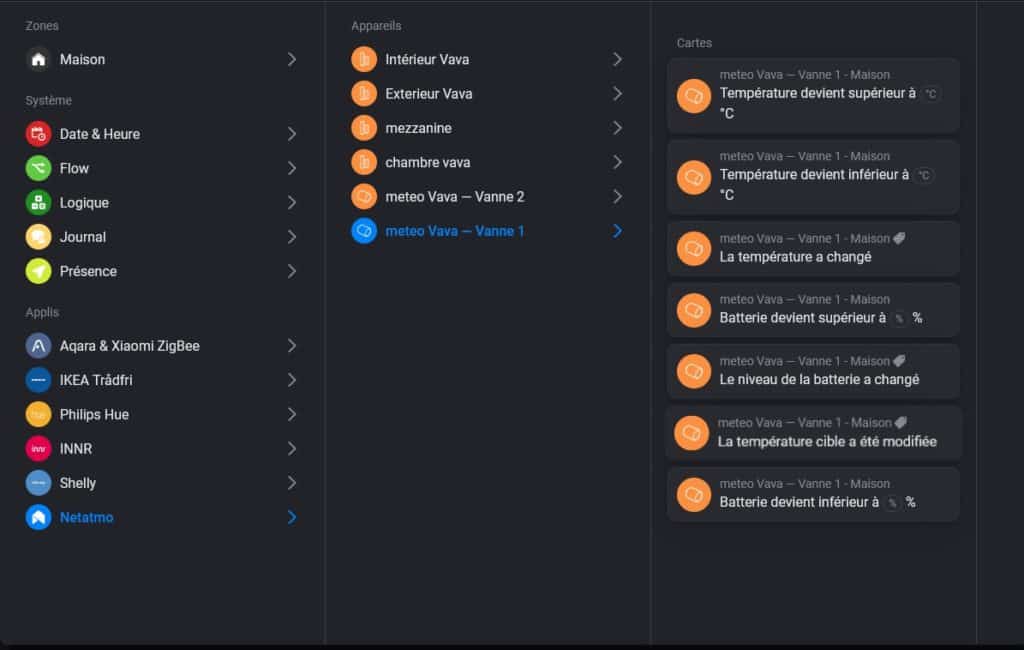Expand the Aqara & Xiaomi ZigBee chevron
This screenshot has width=1024, height=650.
(x=292, y=346)
